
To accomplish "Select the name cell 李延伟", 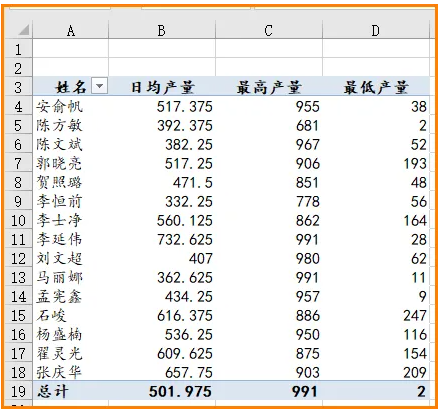I will (71, 239).
